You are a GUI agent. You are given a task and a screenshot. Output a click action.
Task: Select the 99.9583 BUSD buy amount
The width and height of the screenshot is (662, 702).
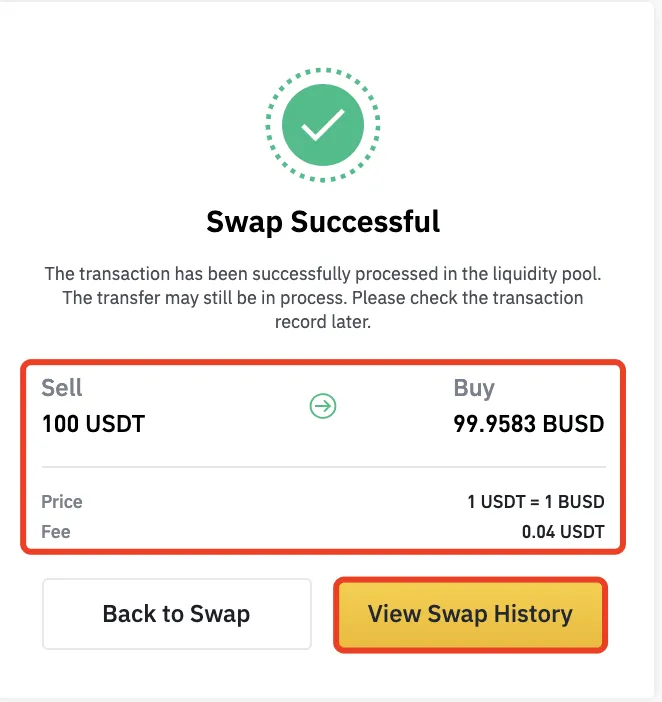click(529, 424)
